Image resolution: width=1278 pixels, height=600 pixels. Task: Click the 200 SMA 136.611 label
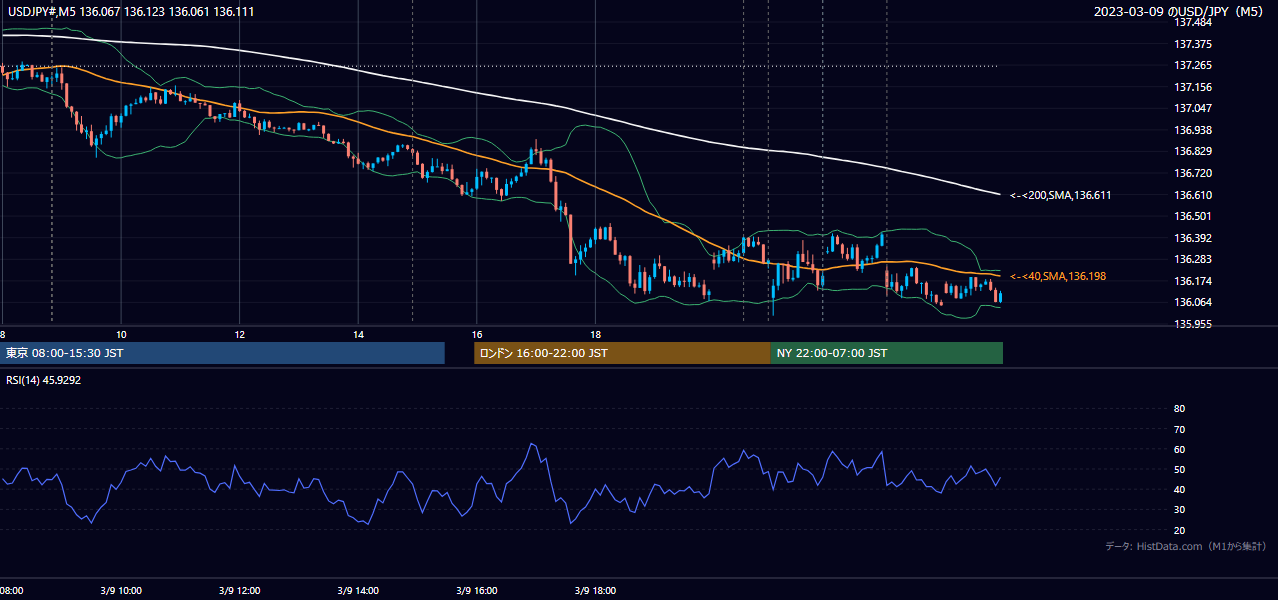[1060, 196]
